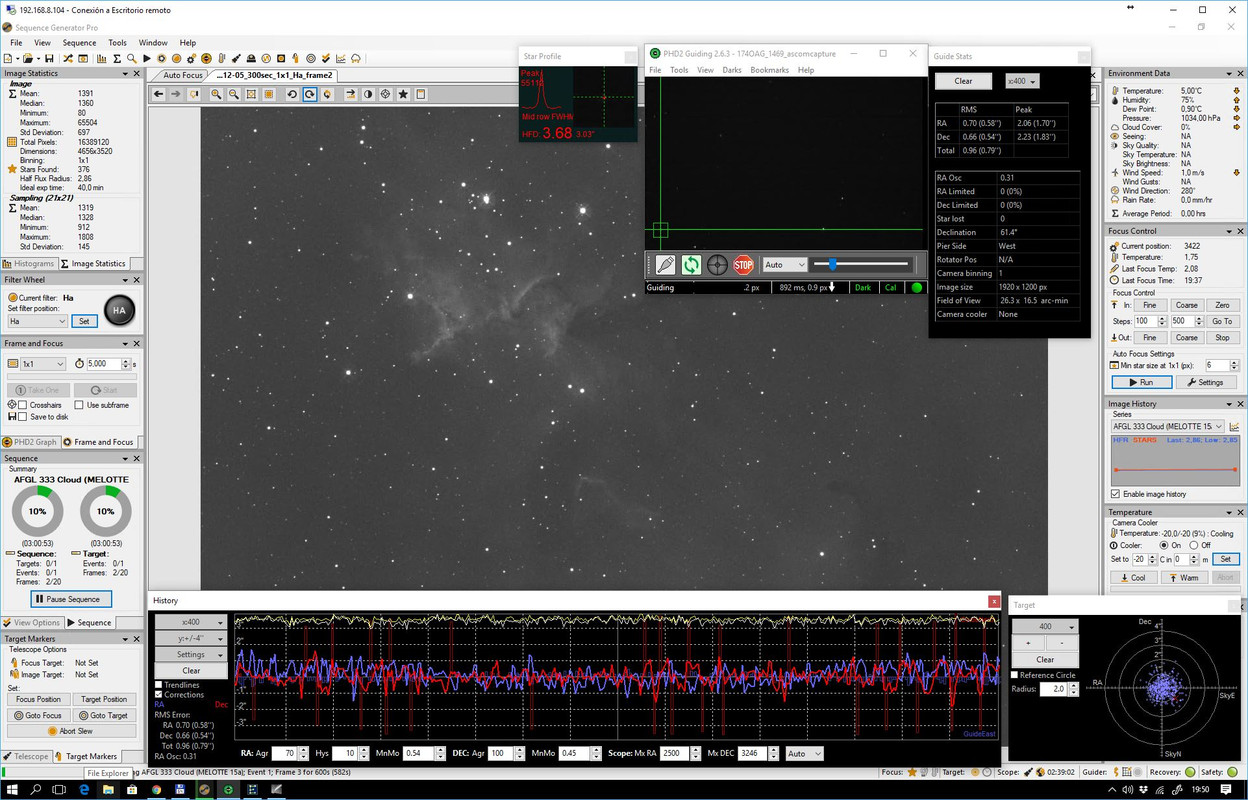Switch to Auto Focus tab
1248x800 pixels.
click(x=182, y=75)
